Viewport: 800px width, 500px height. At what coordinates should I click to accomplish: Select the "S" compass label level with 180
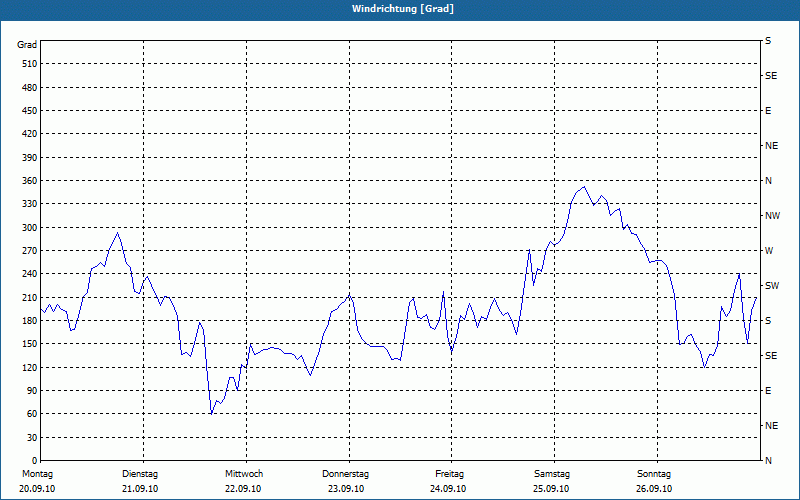[768, 321]
